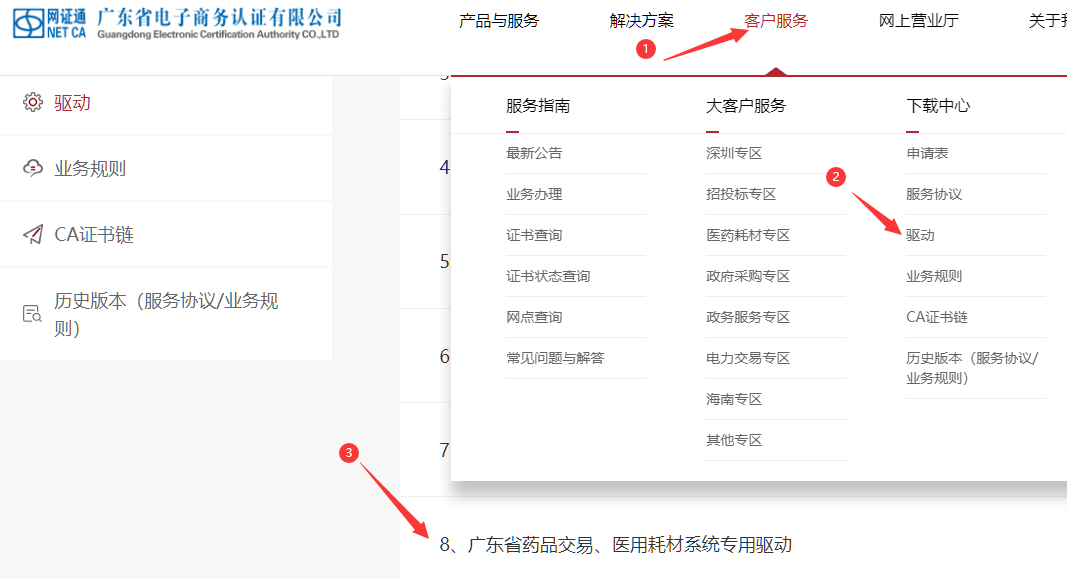
Task: Select 驱动 under 下载中心 dropdown
Action: [920, 235]
